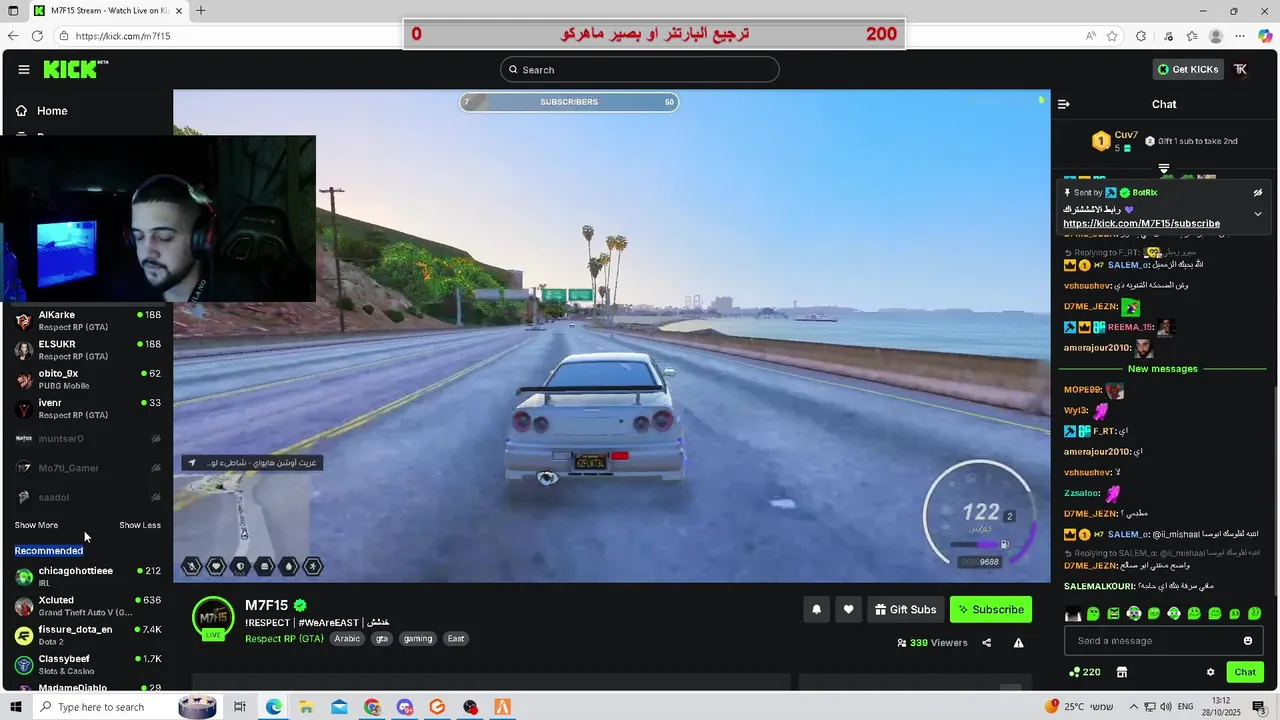The height and width of the screenshot is (720, 1280).
Task: Open obito_9x channel in sidebar
Action: click(x=88, y=379)
